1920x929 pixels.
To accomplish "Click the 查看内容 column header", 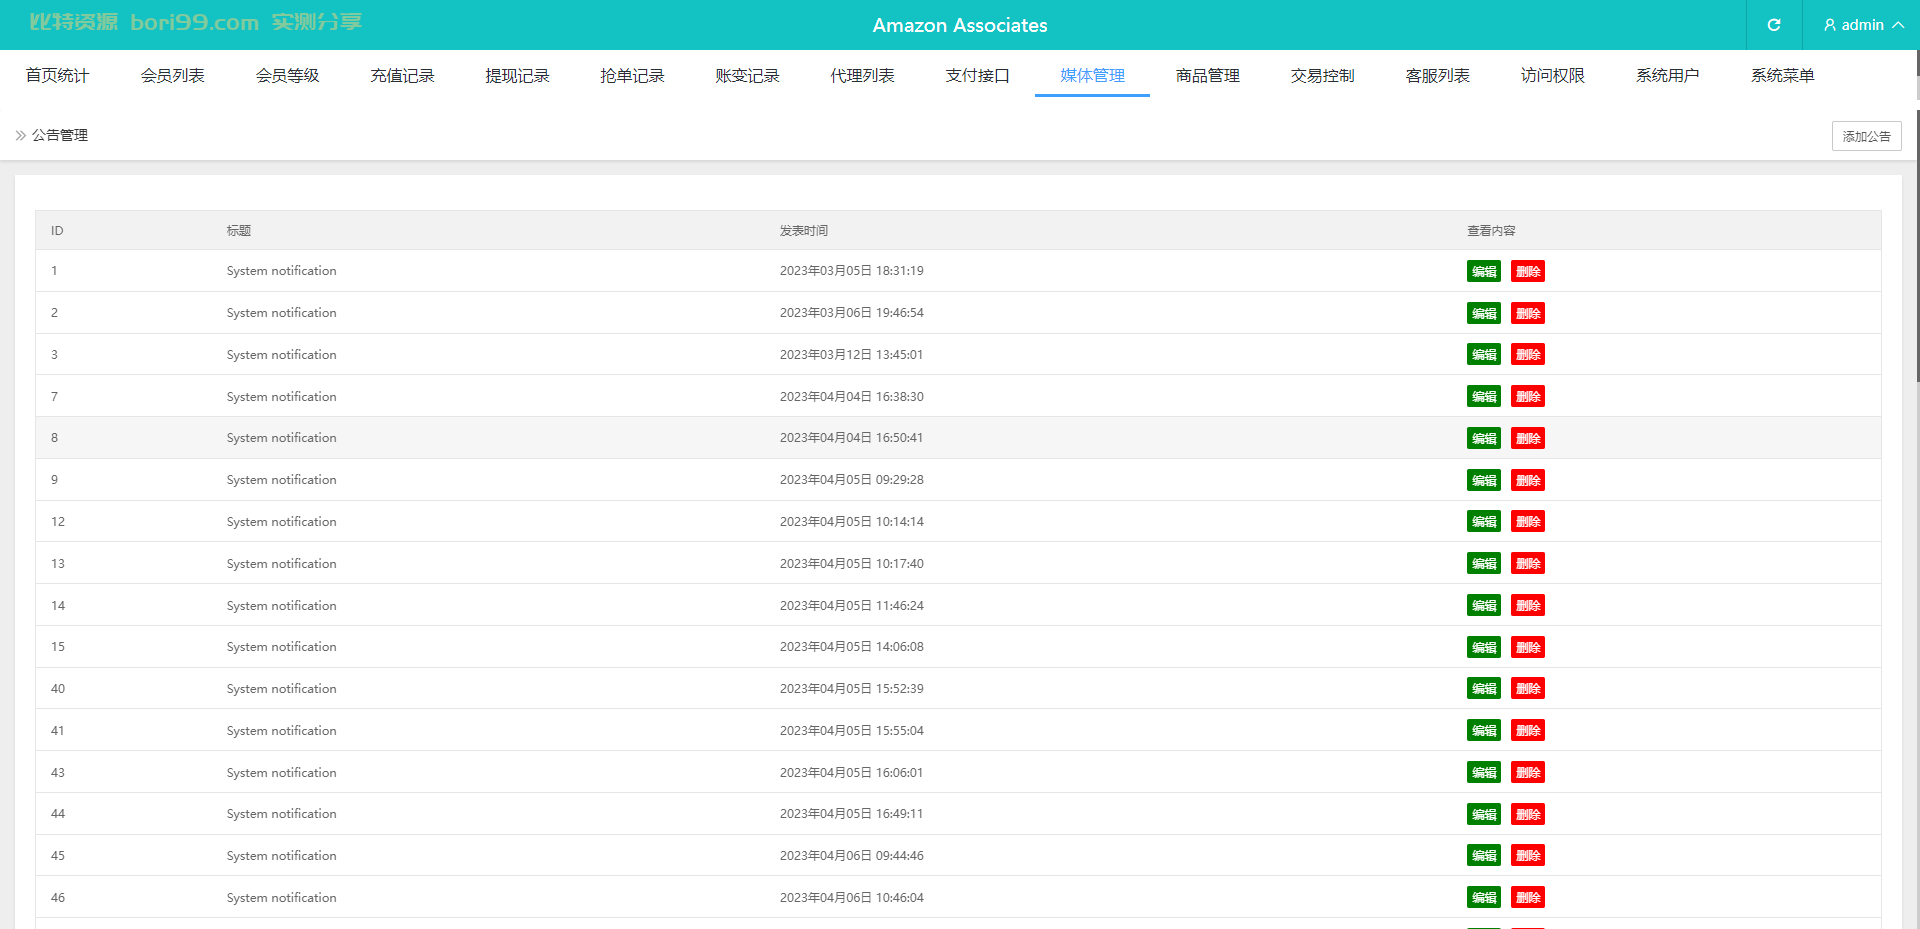I will pos(1491,230).
